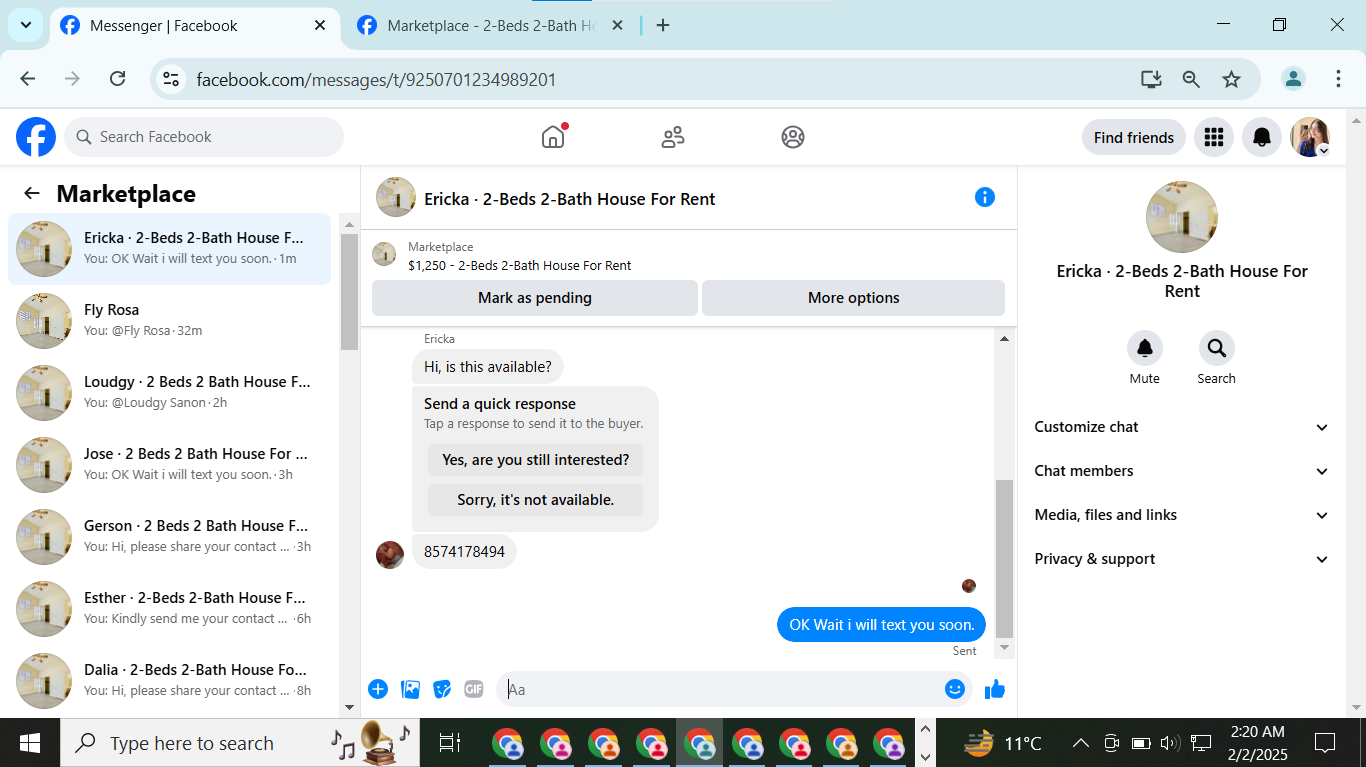Expand Chat members section

(x=1182, y=471)
